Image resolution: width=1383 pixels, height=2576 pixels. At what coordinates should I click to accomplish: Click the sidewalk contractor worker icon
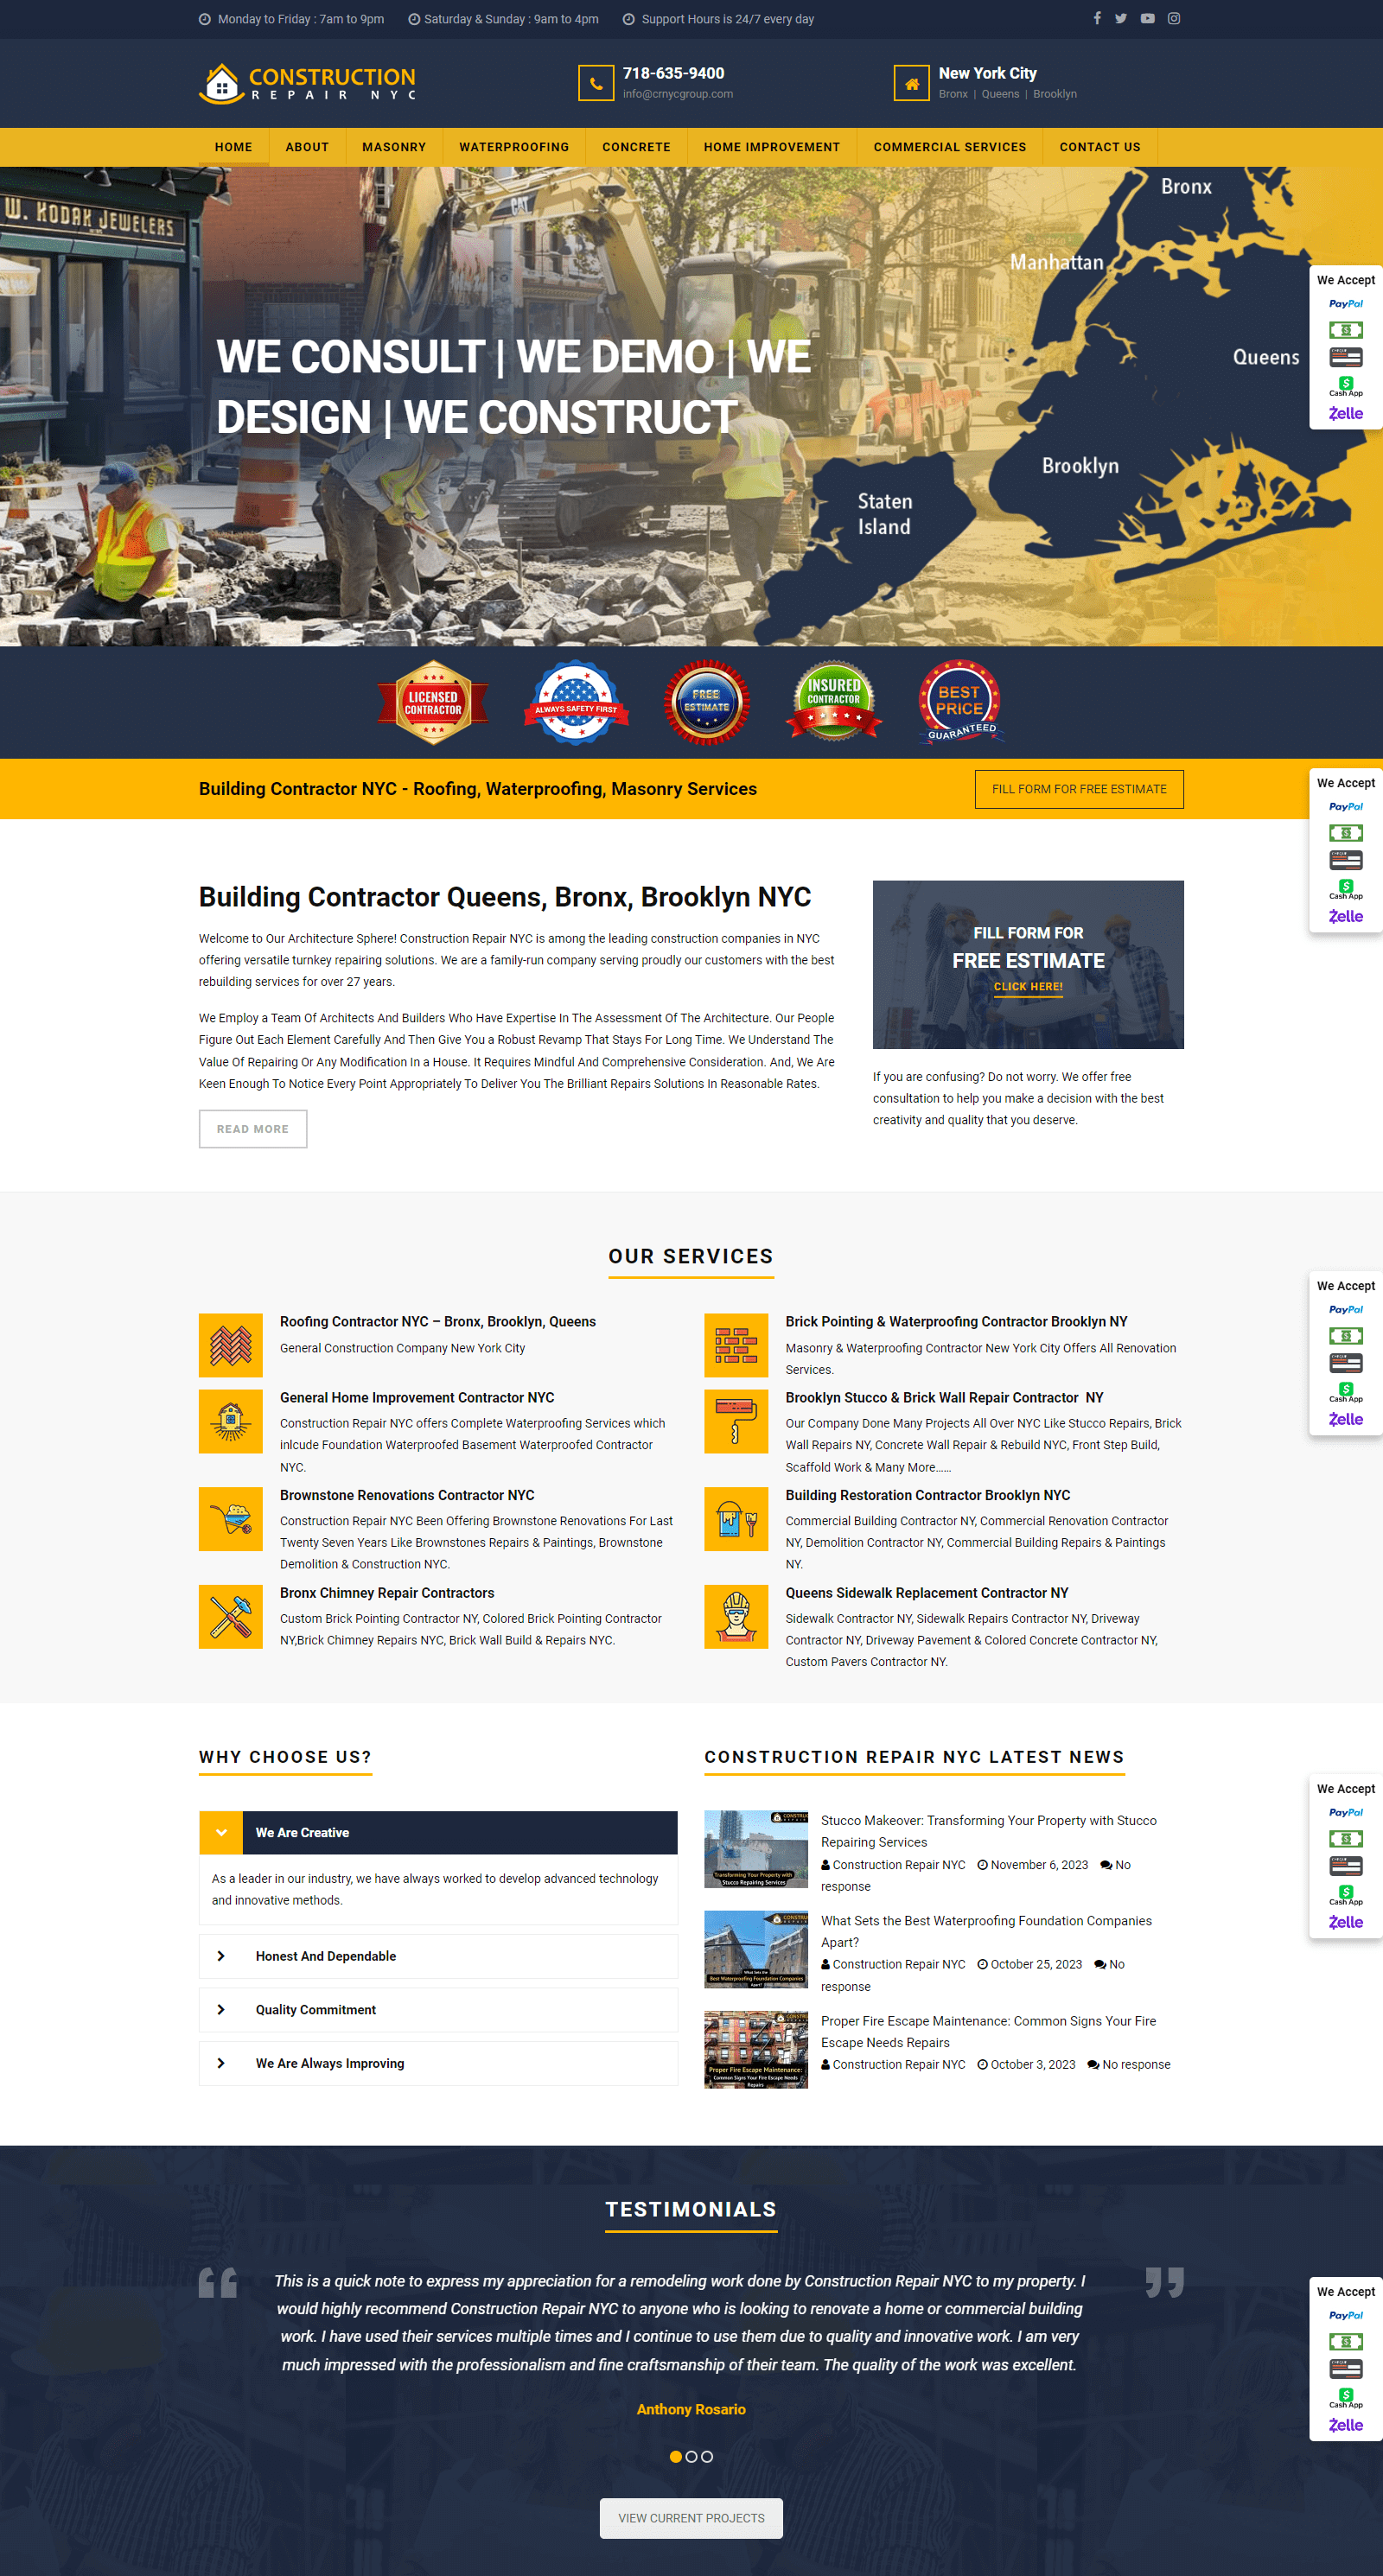[736, 1617]
